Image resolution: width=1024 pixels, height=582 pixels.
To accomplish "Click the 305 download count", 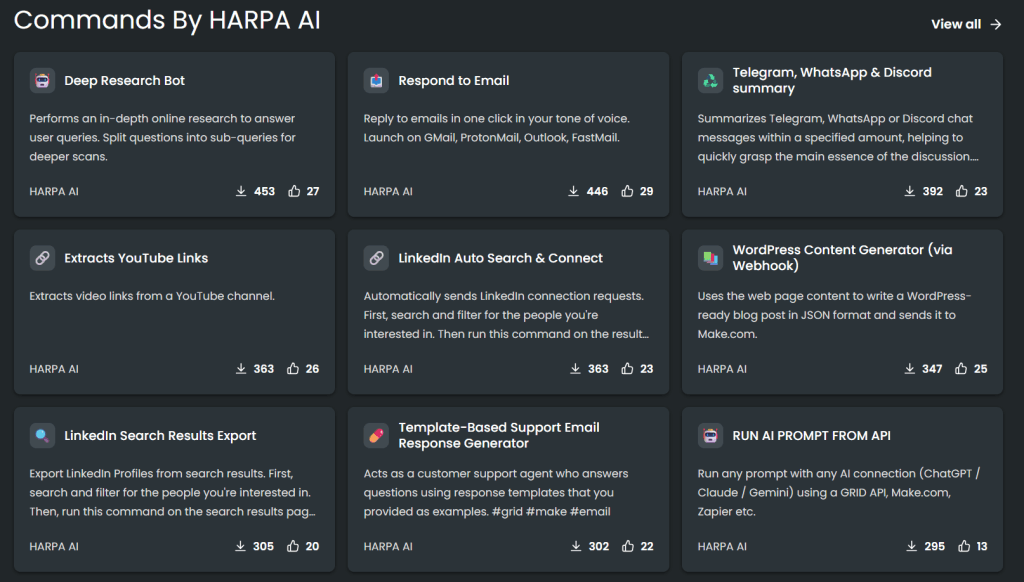I will [x=263, y=546].
